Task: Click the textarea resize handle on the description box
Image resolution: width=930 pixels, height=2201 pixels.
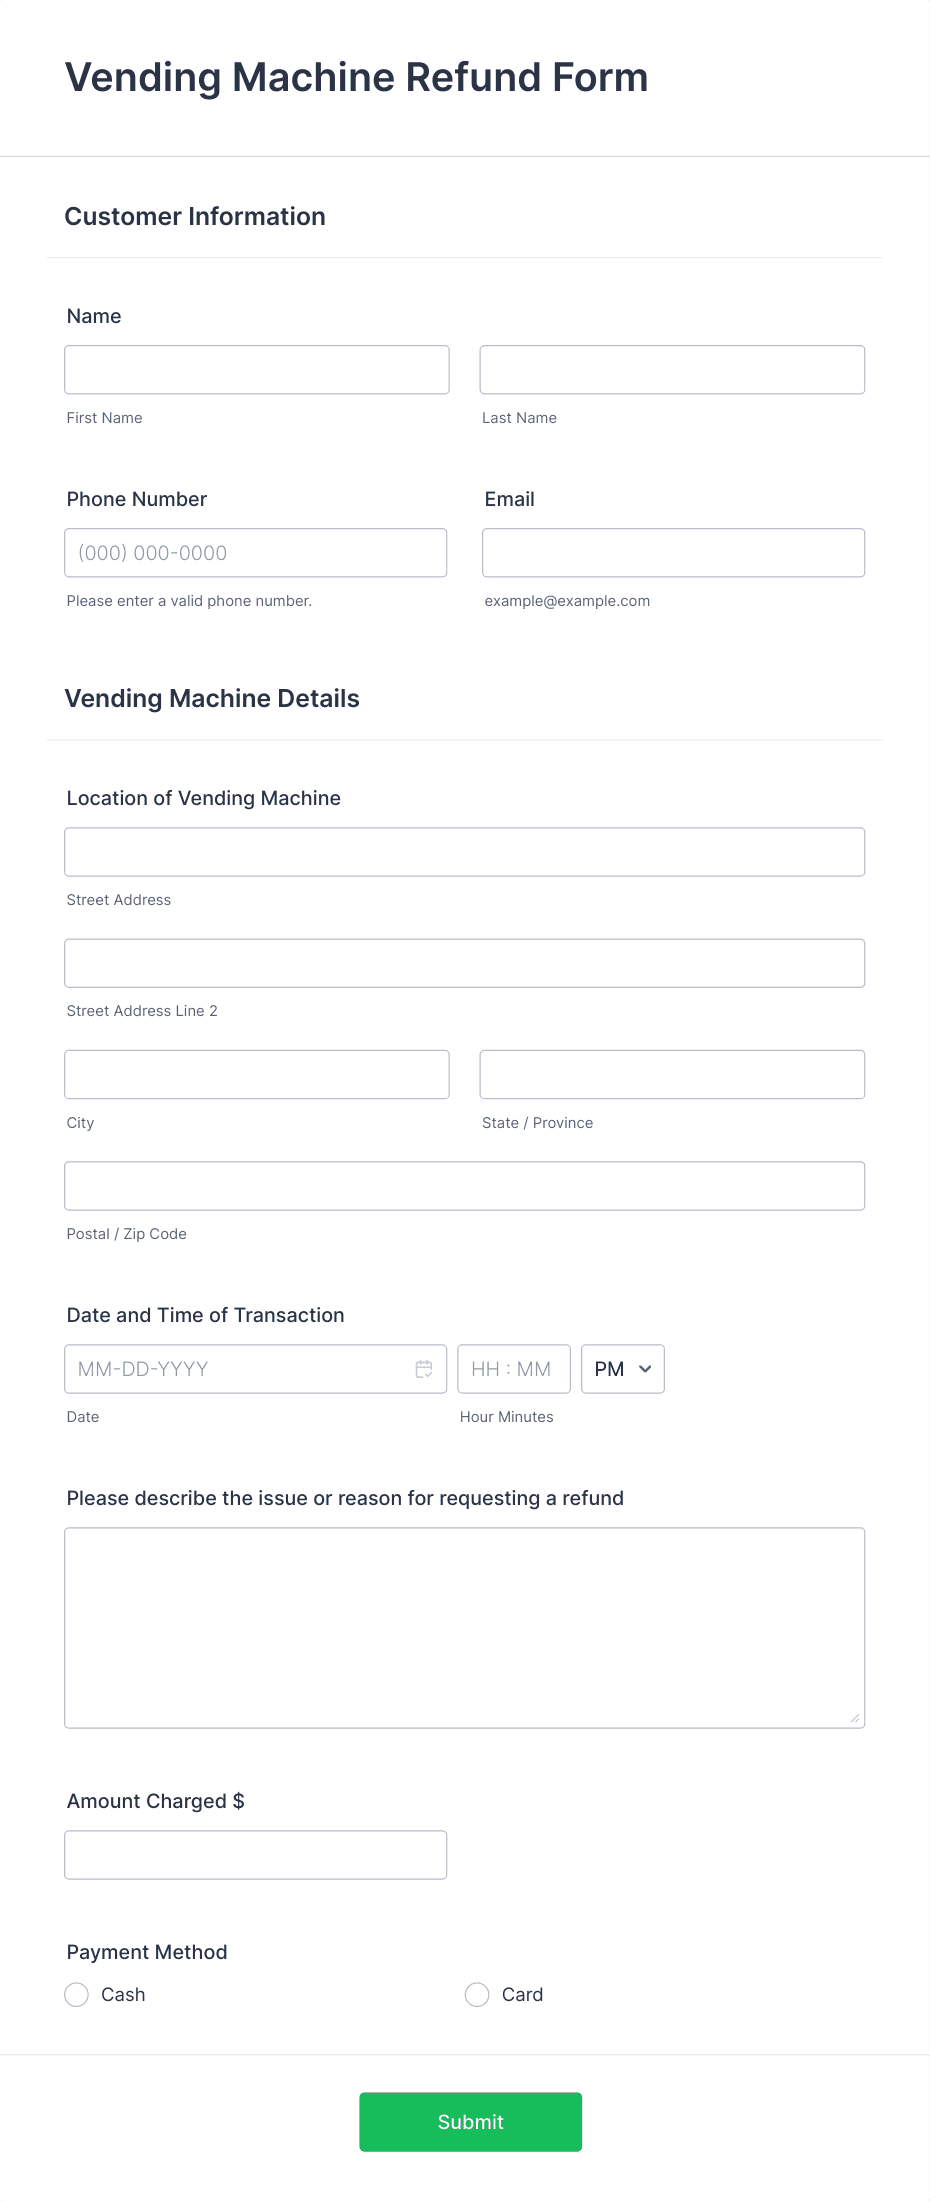Action: pyautogui.click(x=857, y=1717)
